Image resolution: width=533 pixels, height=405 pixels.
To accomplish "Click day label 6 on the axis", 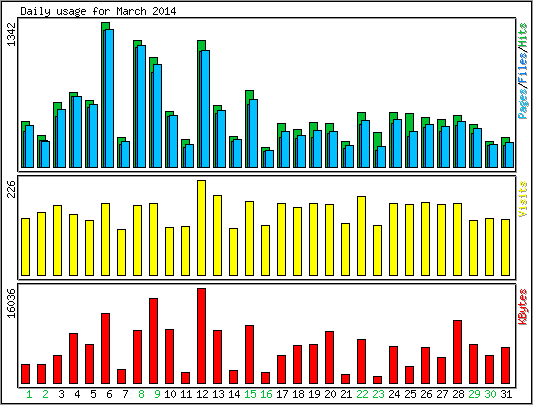I will point(109,394).
